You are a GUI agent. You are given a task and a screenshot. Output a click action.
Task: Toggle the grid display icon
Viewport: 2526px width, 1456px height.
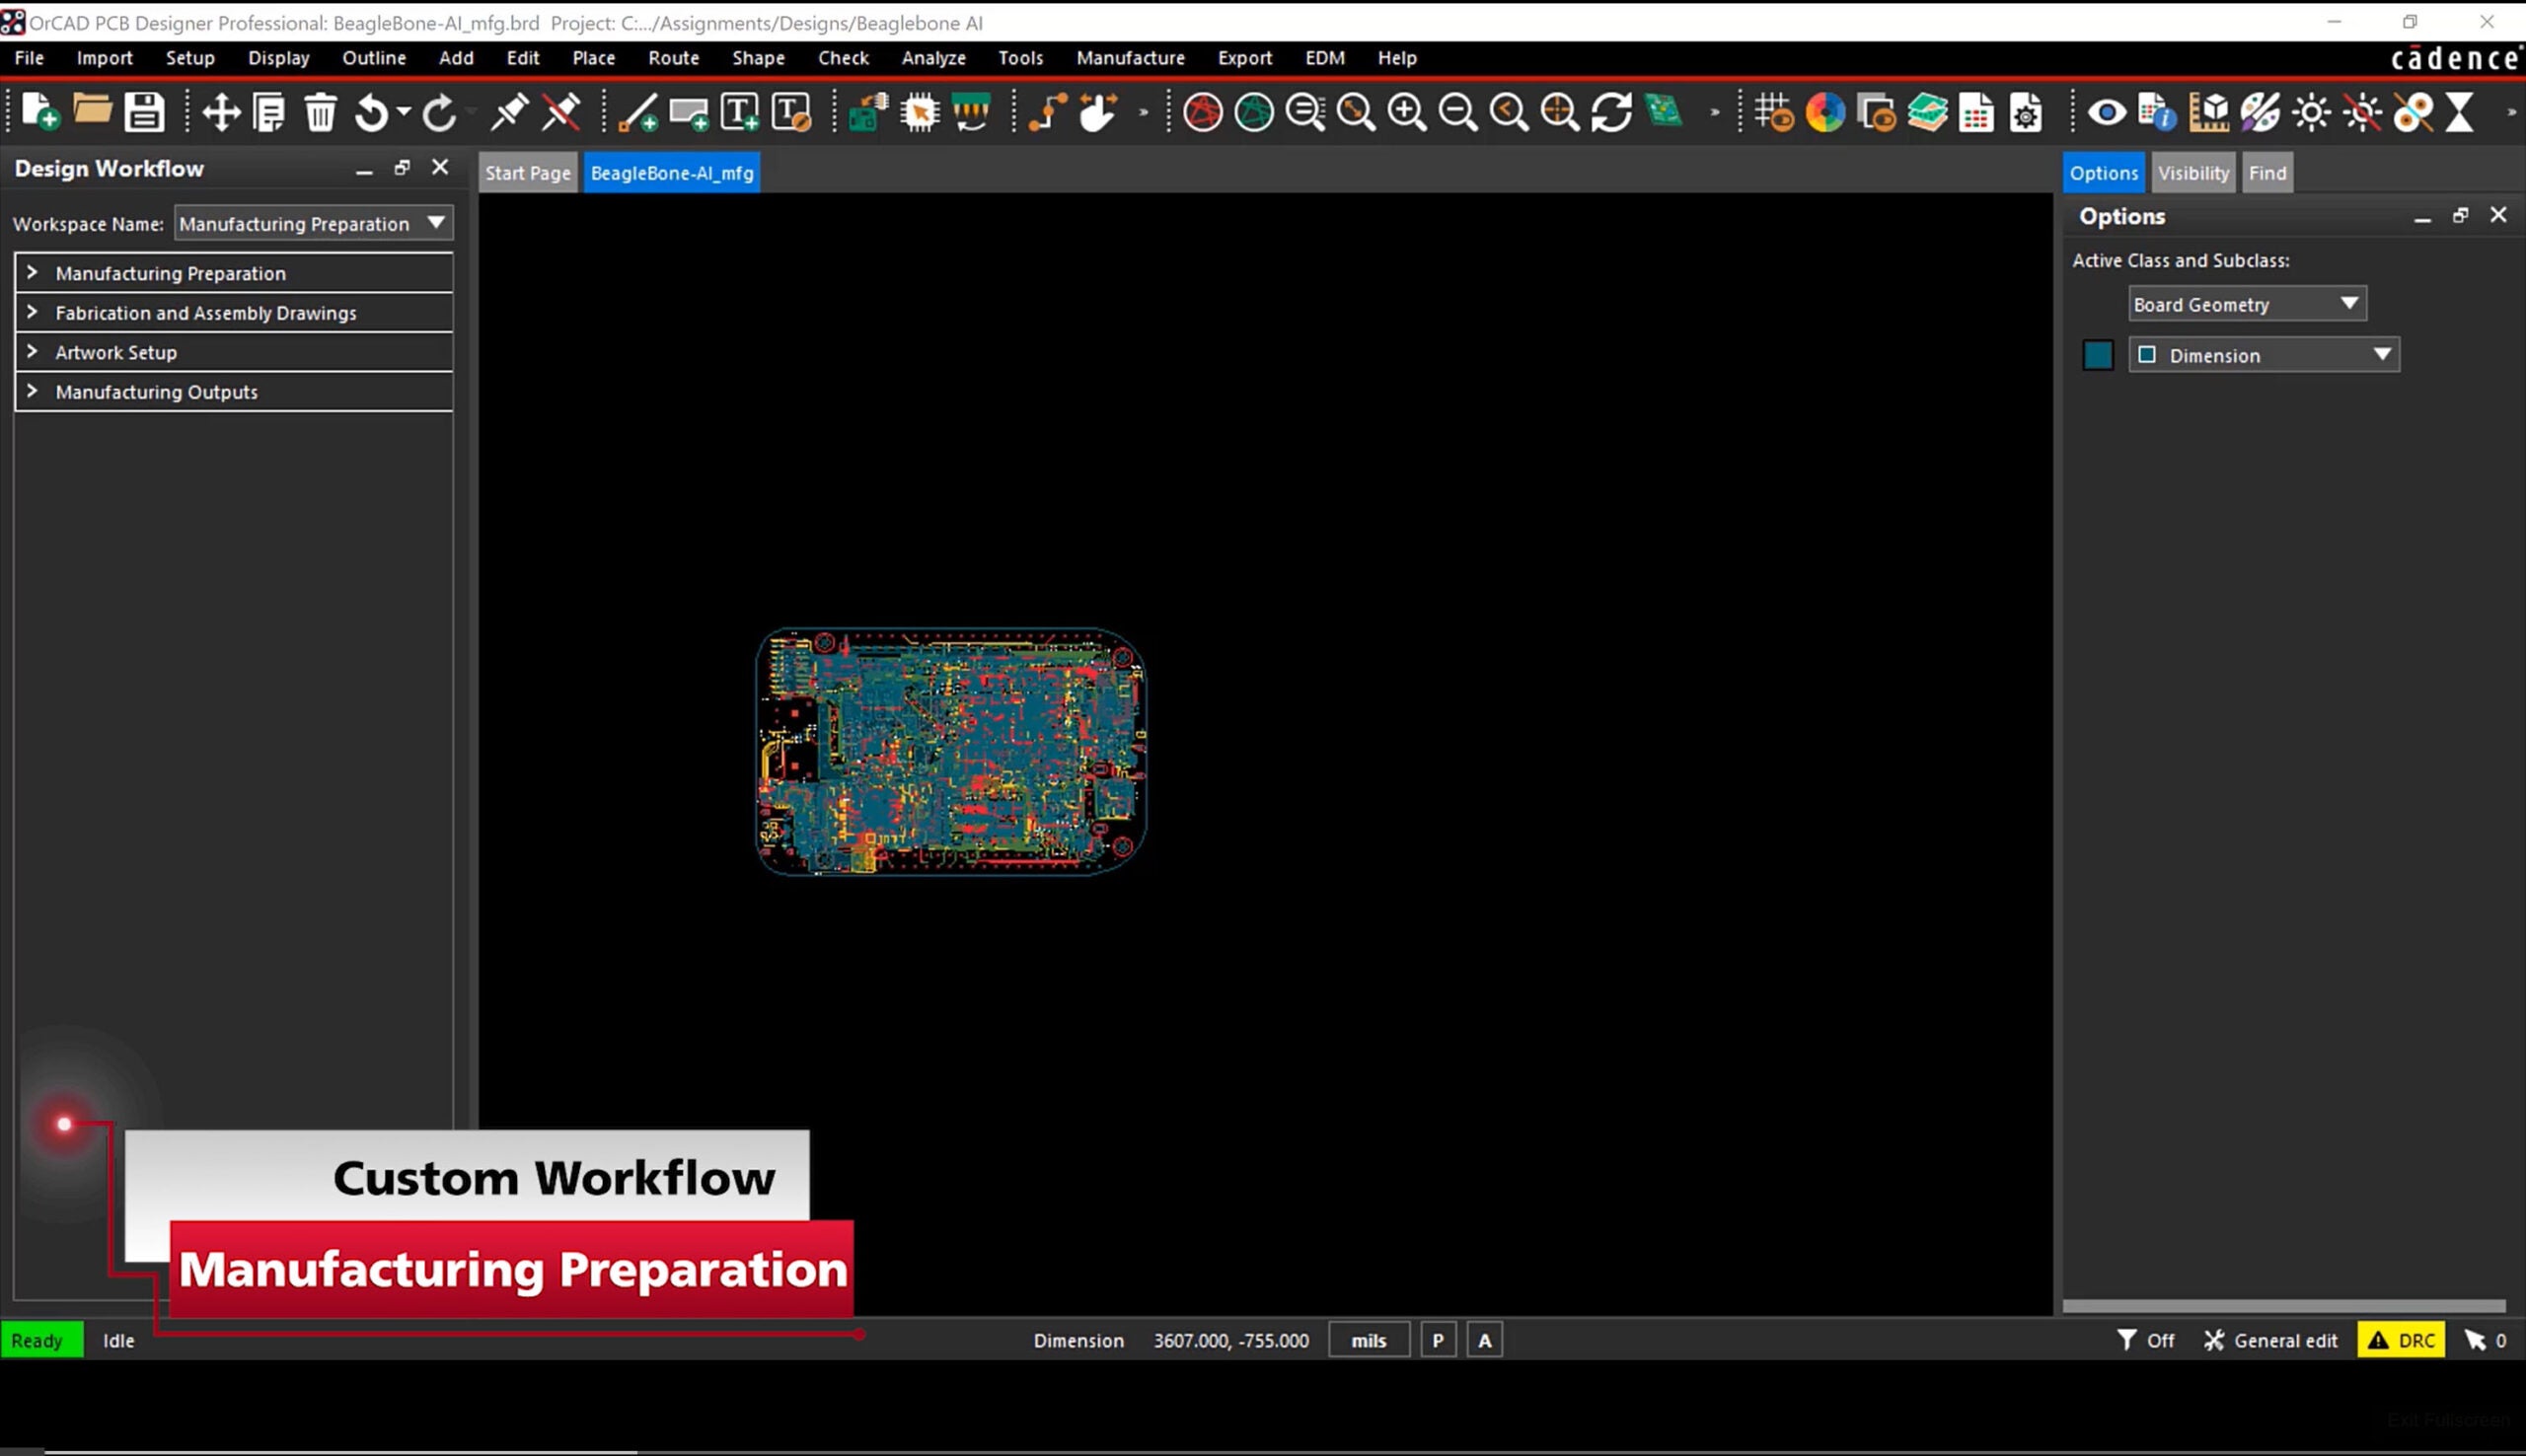tap(1774, 112)
